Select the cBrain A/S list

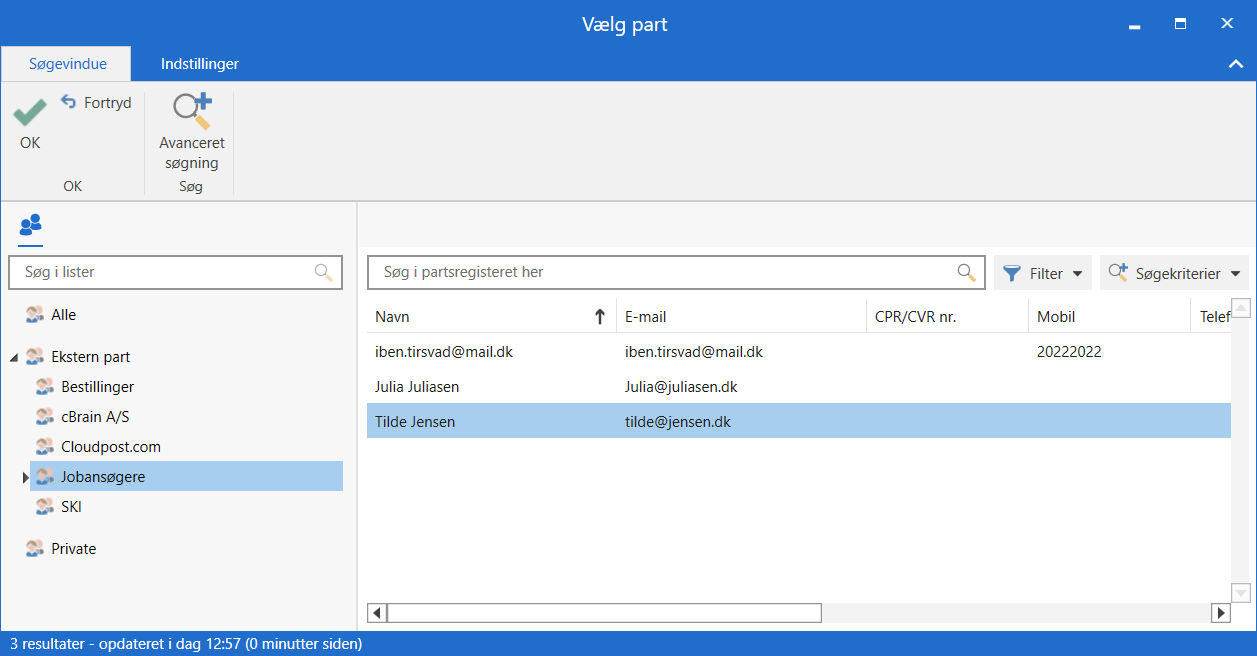click(95, 417)
